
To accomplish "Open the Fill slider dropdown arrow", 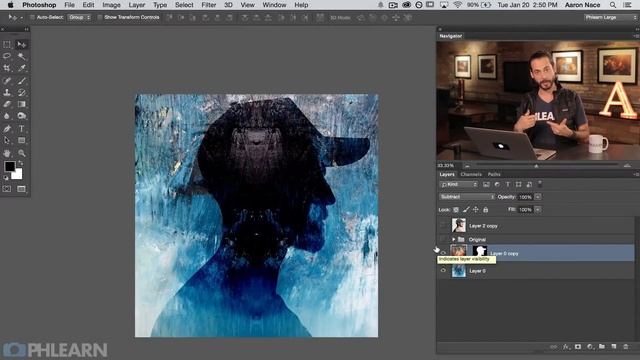I will pos(538,209).
